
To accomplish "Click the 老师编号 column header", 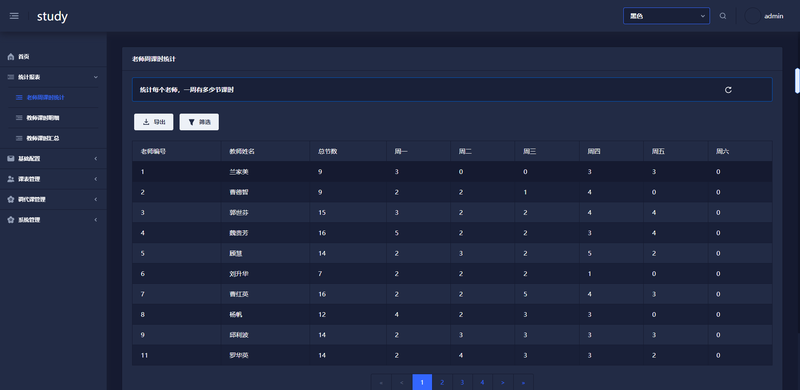I will tap(153, 152).
